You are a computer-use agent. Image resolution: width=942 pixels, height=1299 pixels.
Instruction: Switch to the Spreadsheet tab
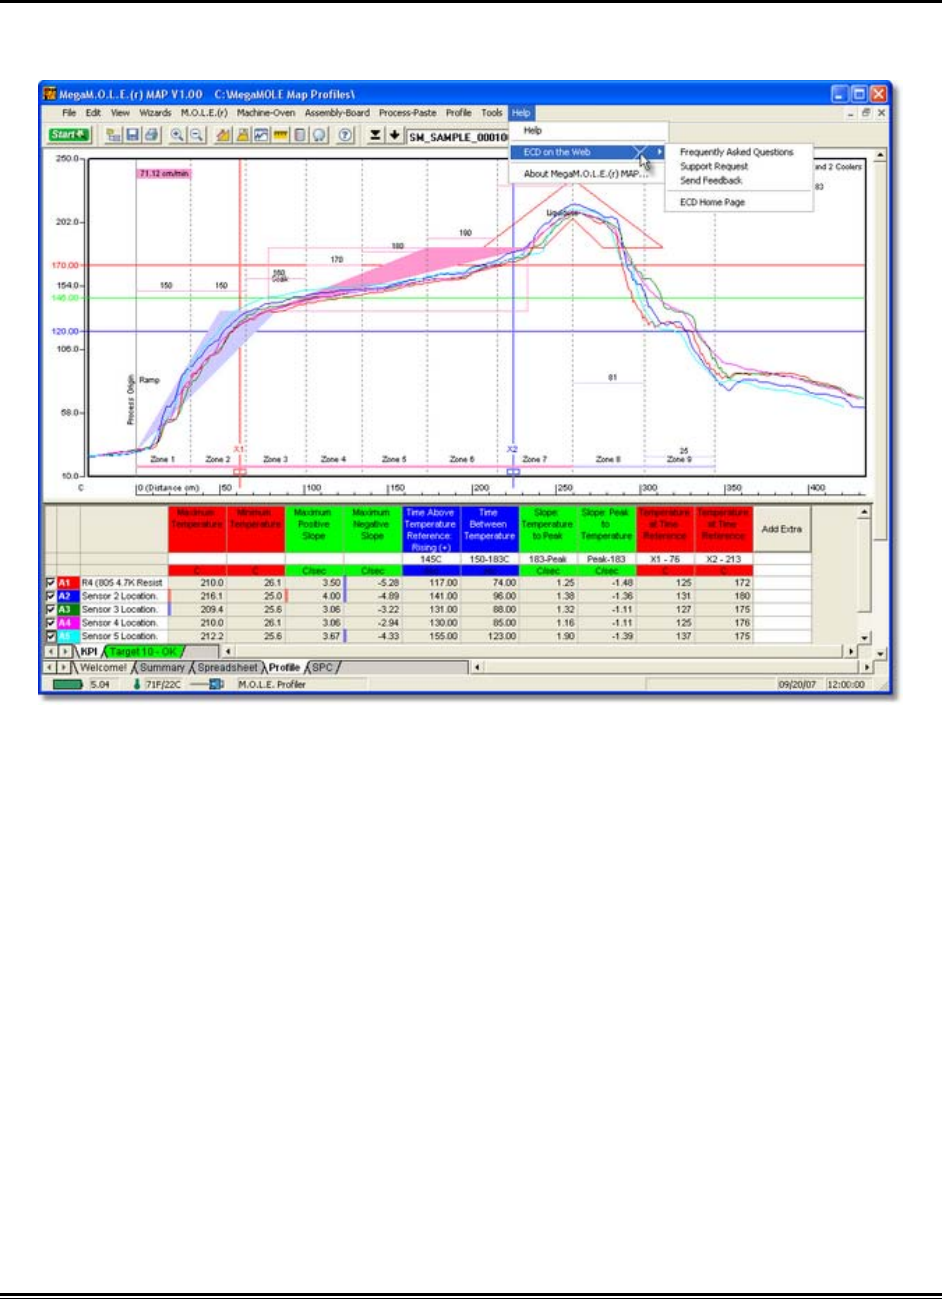(227, 667)
